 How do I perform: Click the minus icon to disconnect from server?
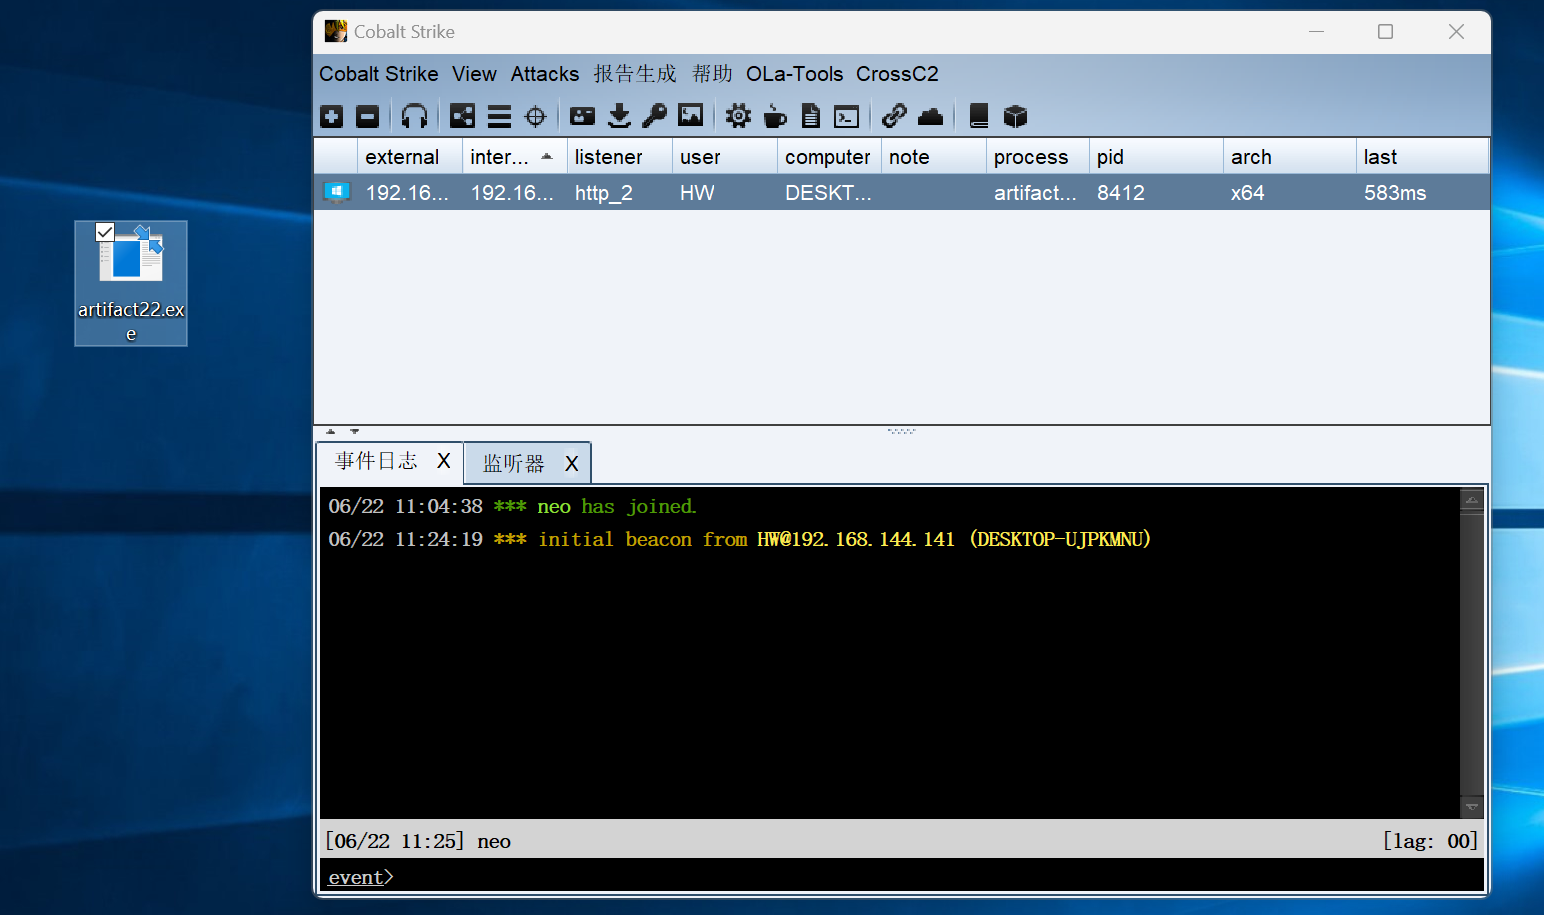point(368,117)
